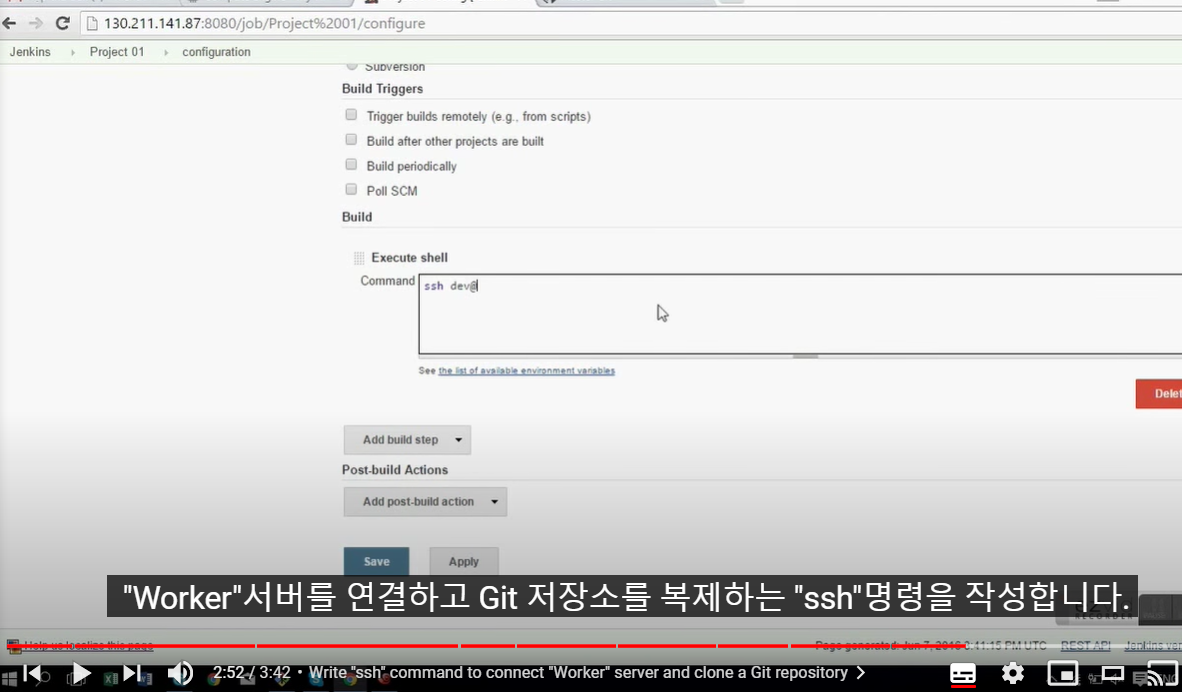Reload the Jenkins page

(x=63, y=23)
